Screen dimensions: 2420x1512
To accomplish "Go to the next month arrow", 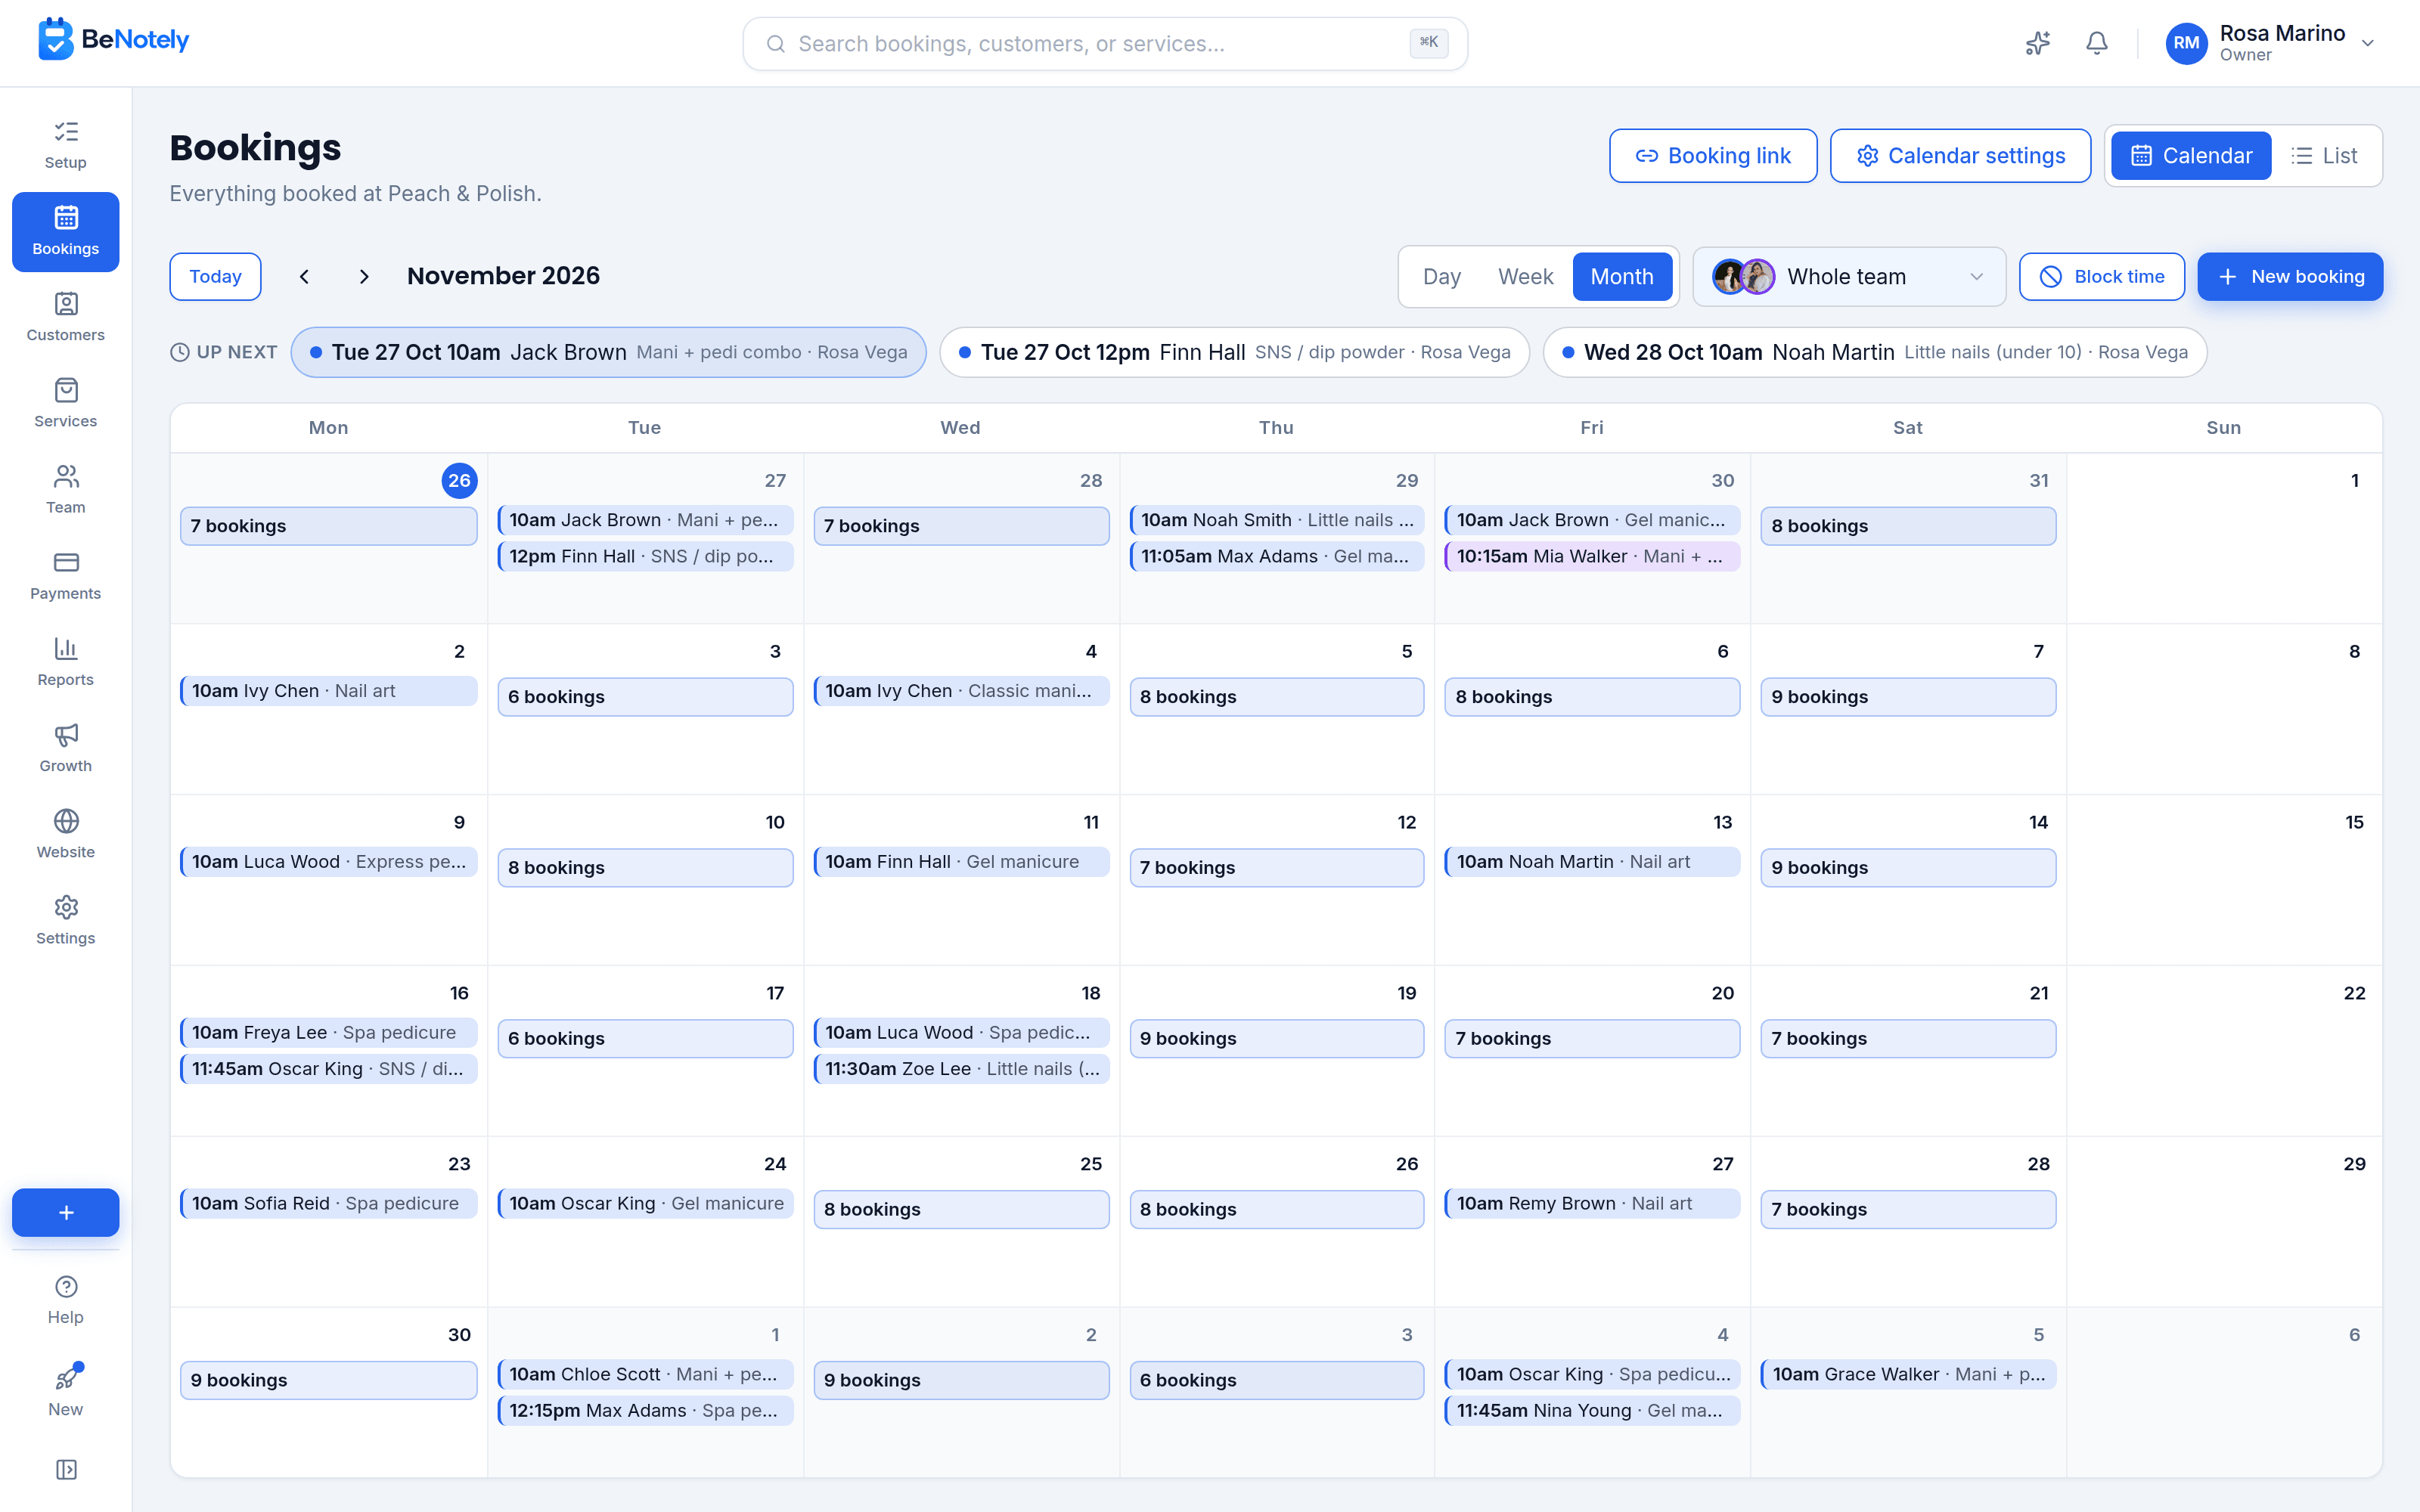I will 364,277.
